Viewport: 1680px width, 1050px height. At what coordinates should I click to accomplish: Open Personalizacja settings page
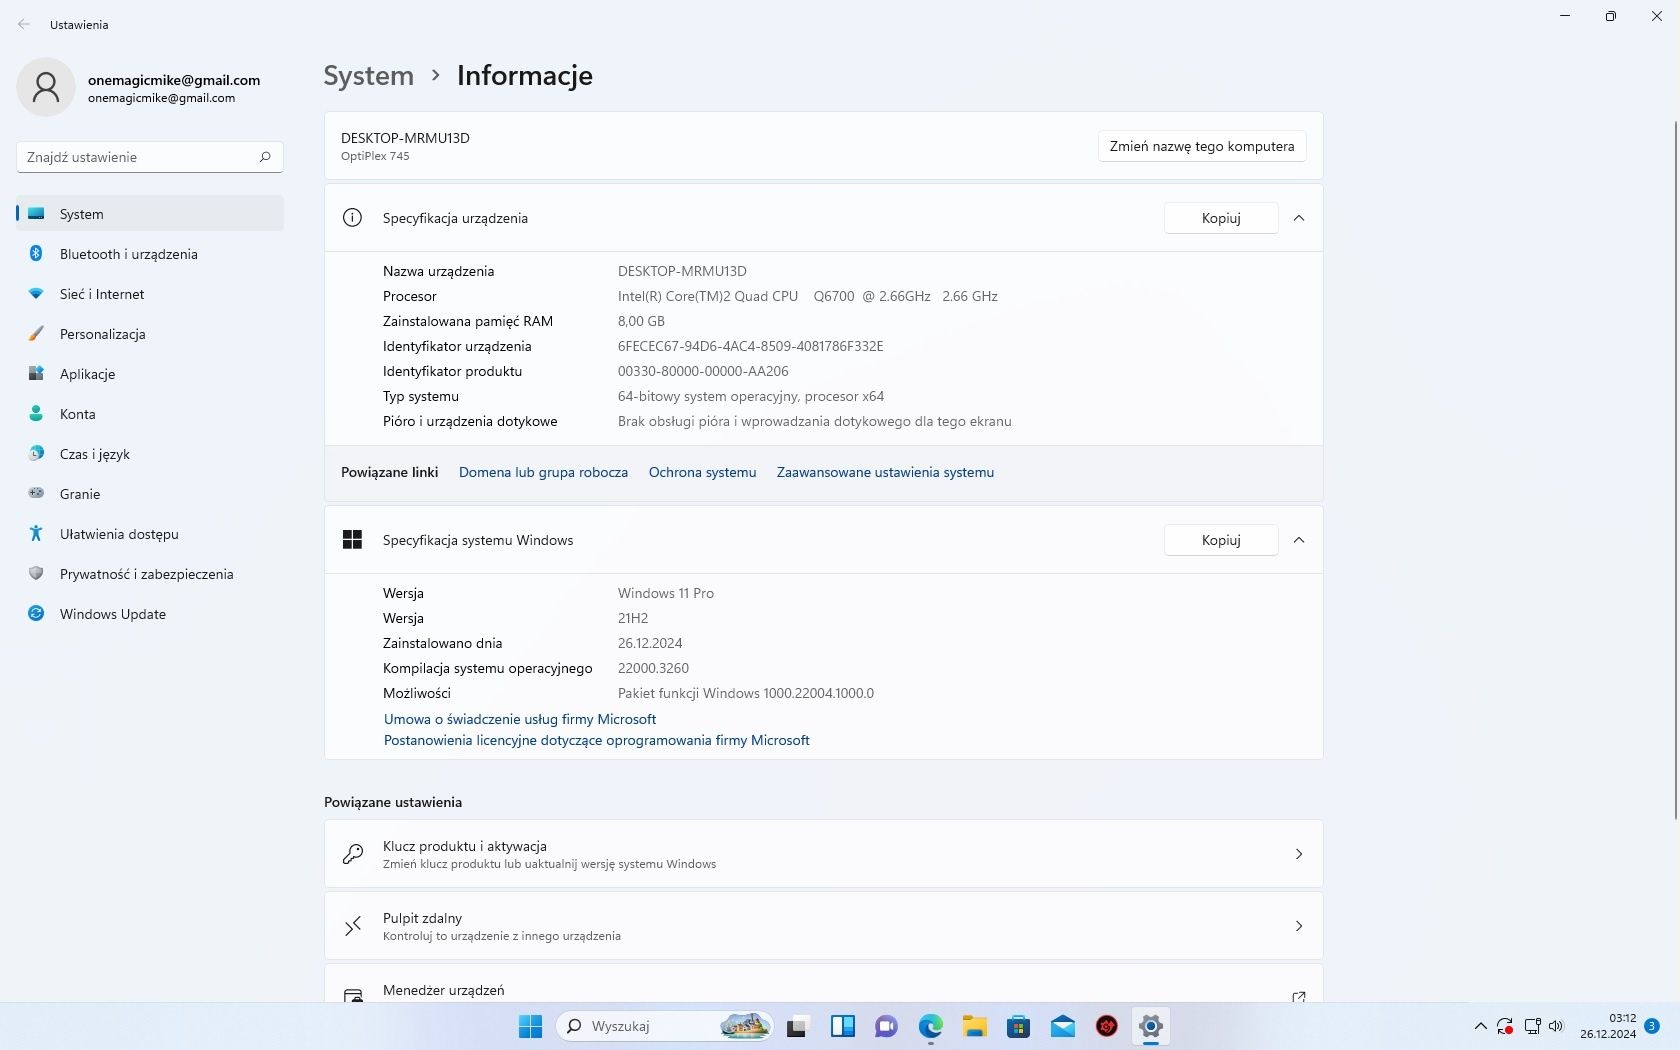[x=150, y=334]
